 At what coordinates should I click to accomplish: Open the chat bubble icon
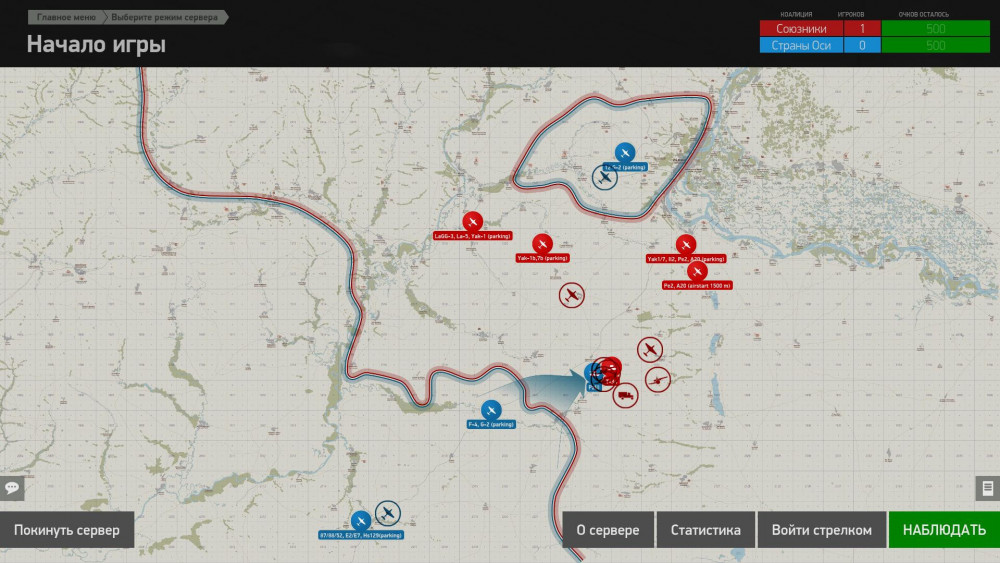(x=11, y=488)
